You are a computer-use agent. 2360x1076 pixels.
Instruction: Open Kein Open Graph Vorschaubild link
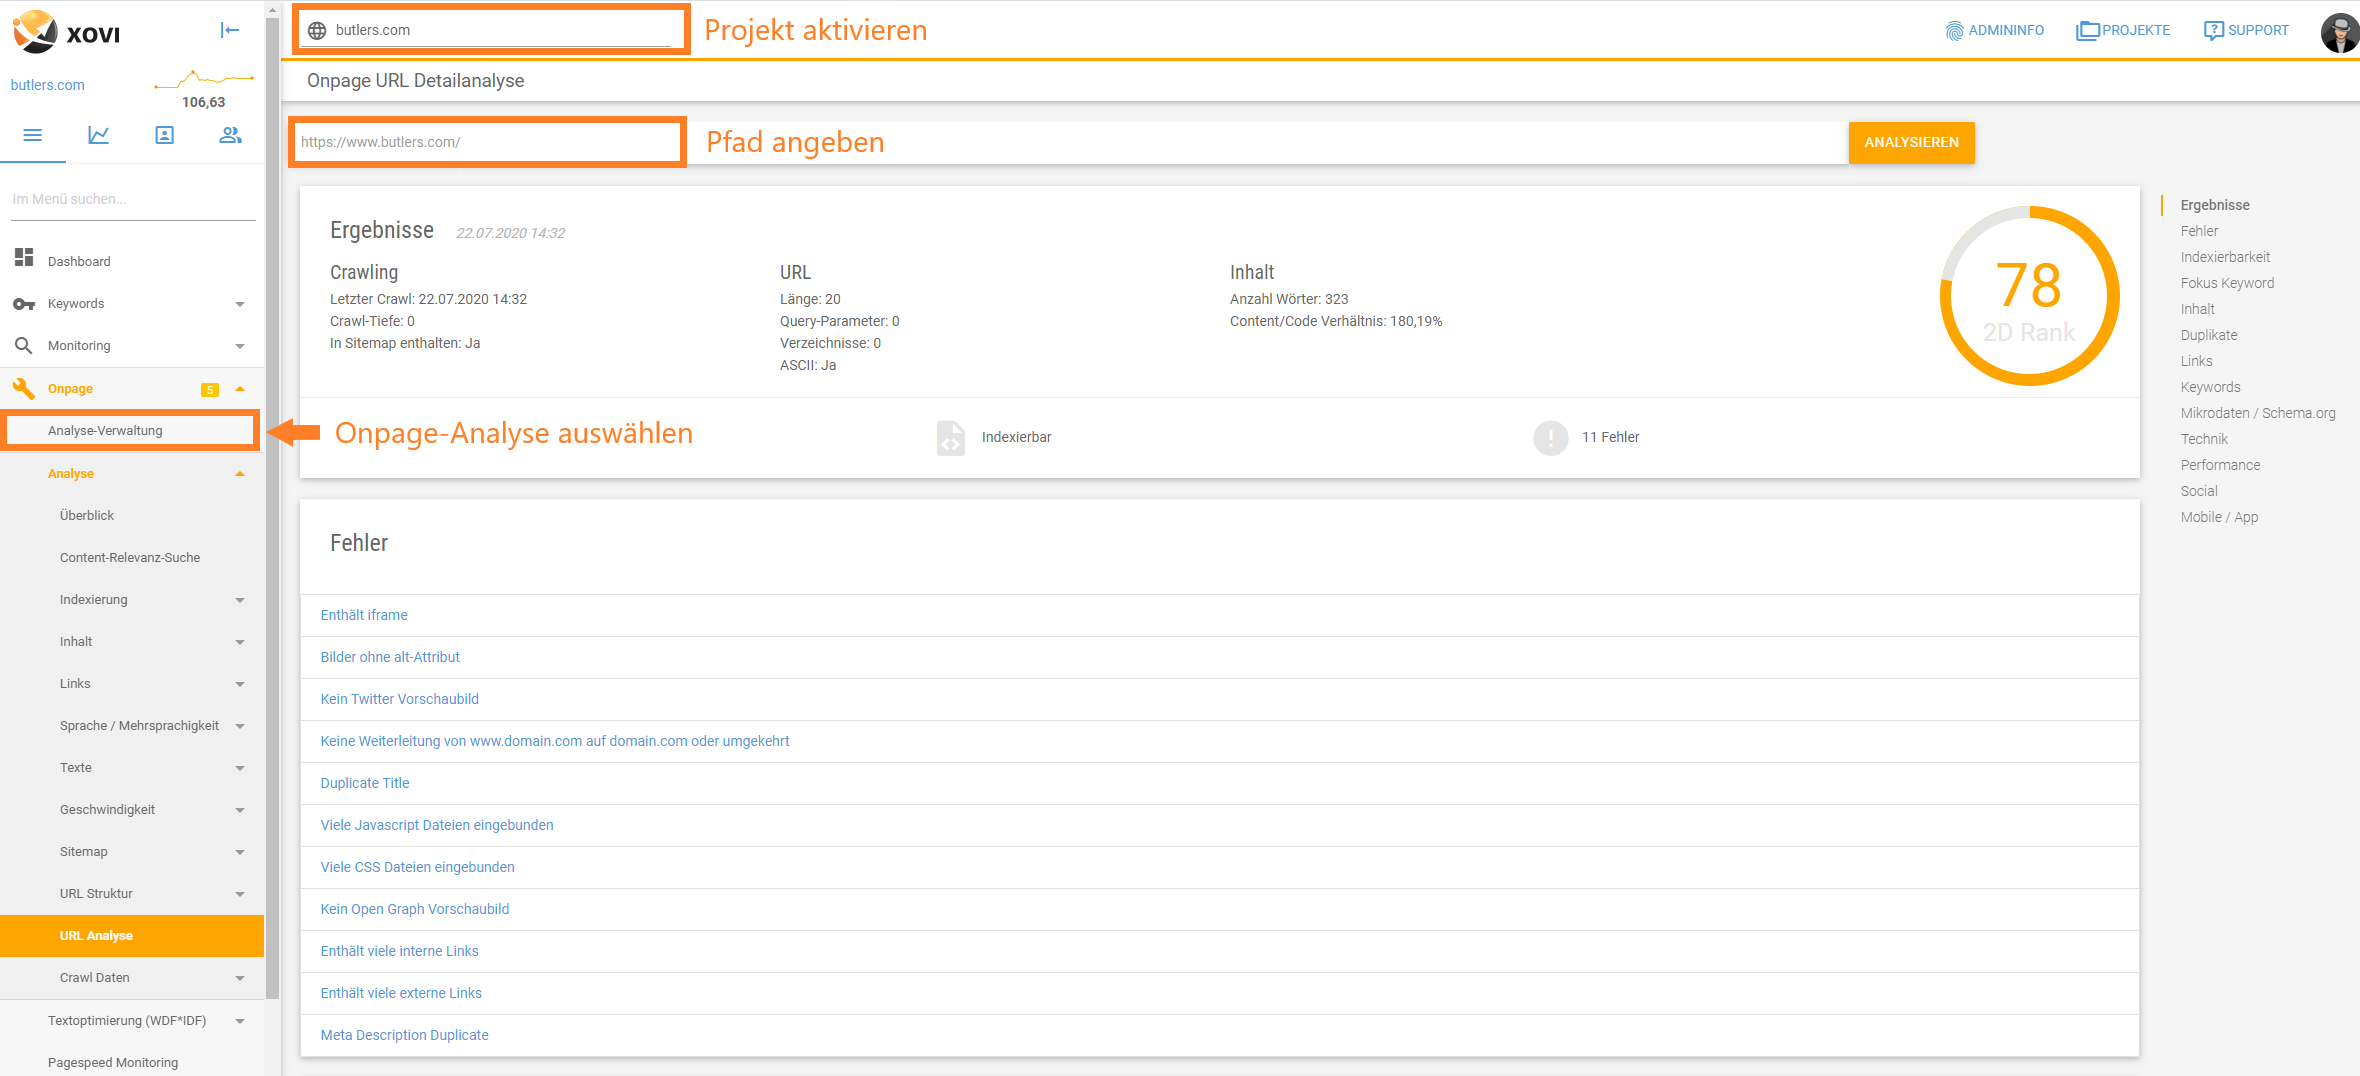pyautogui.click(x=415, y=909)
